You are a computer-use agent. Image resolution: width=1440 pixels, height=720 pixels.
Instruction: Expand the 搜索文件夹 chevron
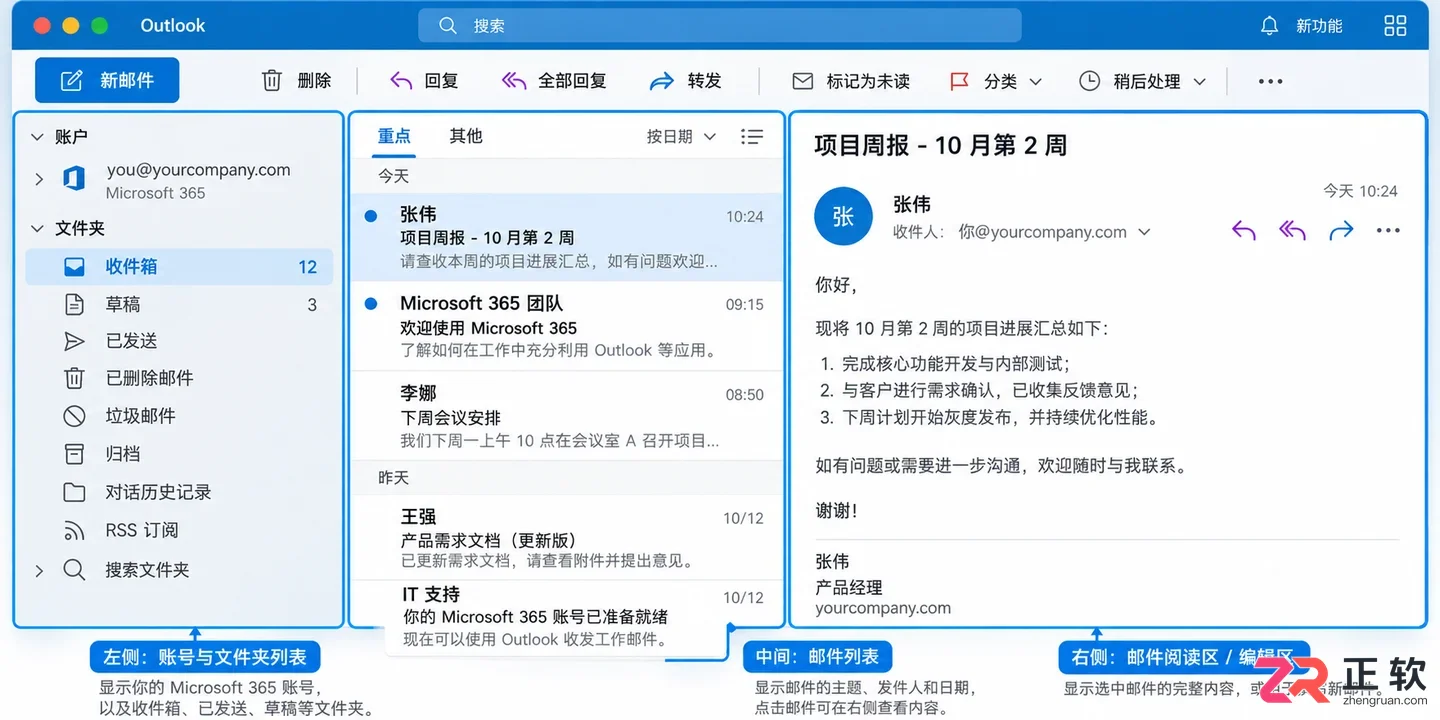[39, 571]
